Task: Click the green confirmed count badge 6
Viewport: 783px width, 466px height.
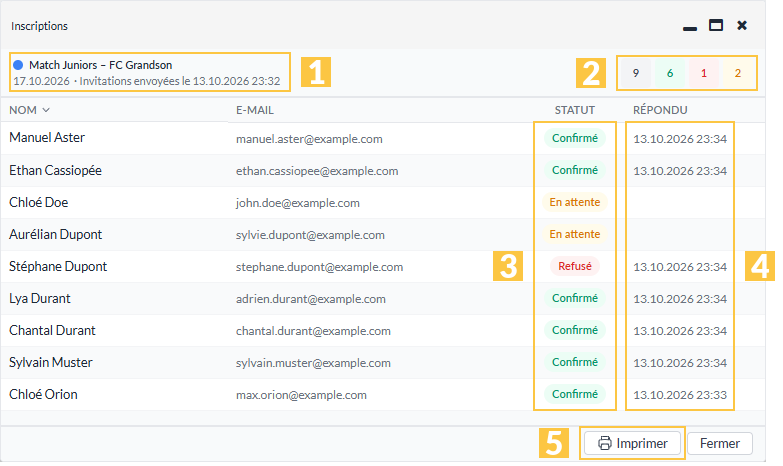Action: [x=670, y=73]
